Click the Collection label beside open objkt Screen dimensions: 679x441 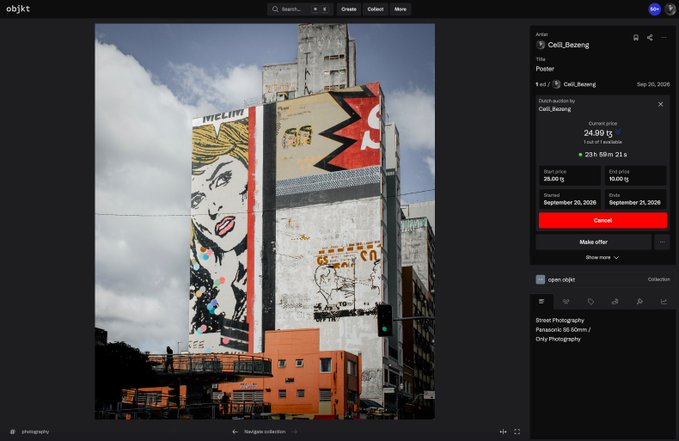659,279
